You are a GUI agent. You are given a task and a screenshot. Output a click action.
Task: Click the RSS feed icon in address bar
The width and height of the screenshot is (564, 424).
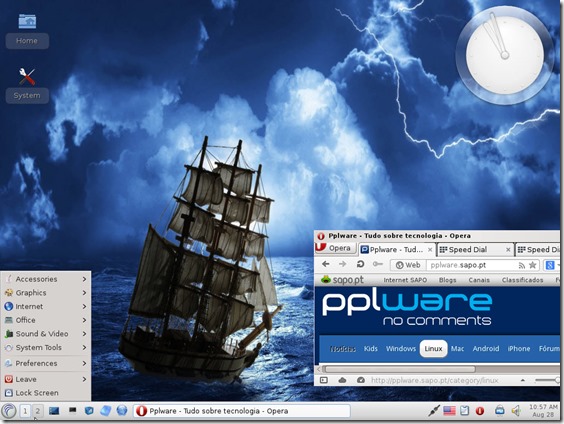[522, 265]
